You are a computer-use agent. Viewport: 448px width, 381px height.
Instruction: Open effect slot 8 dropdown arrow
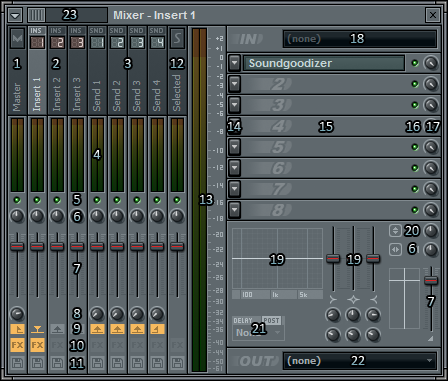(x=235, y=210)
